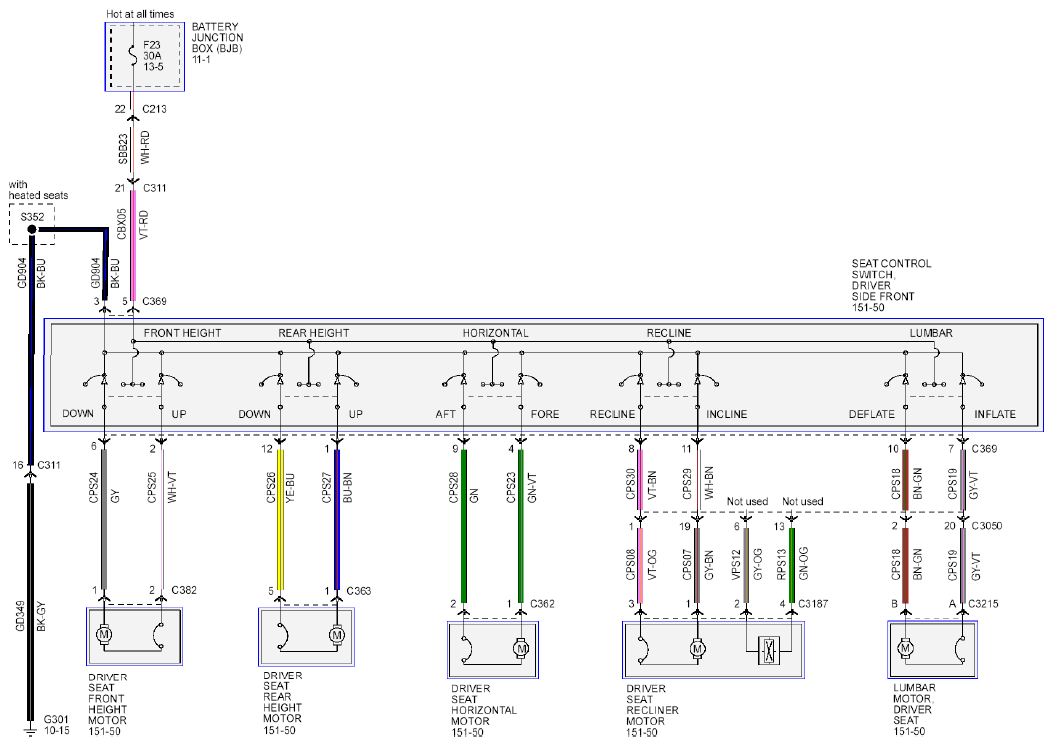
Task: Click the ground symbol at G301
Action: click(x=30, y=730)
